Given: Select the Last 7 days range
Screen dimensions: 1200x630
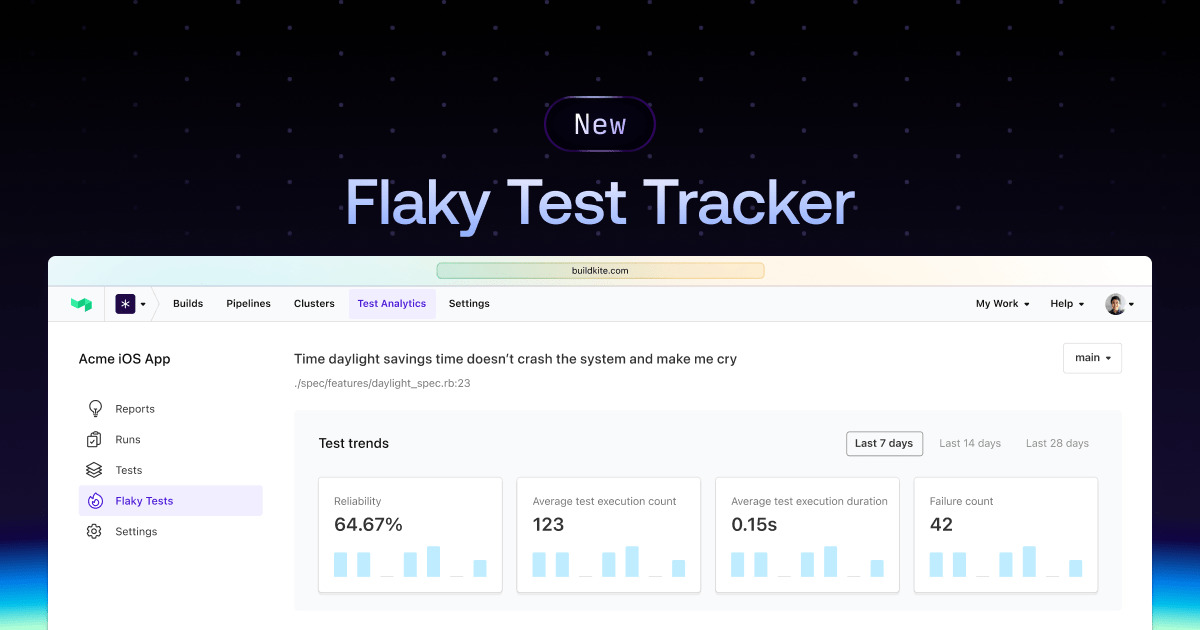Looking at the screenshot, I should pos(884,442).
